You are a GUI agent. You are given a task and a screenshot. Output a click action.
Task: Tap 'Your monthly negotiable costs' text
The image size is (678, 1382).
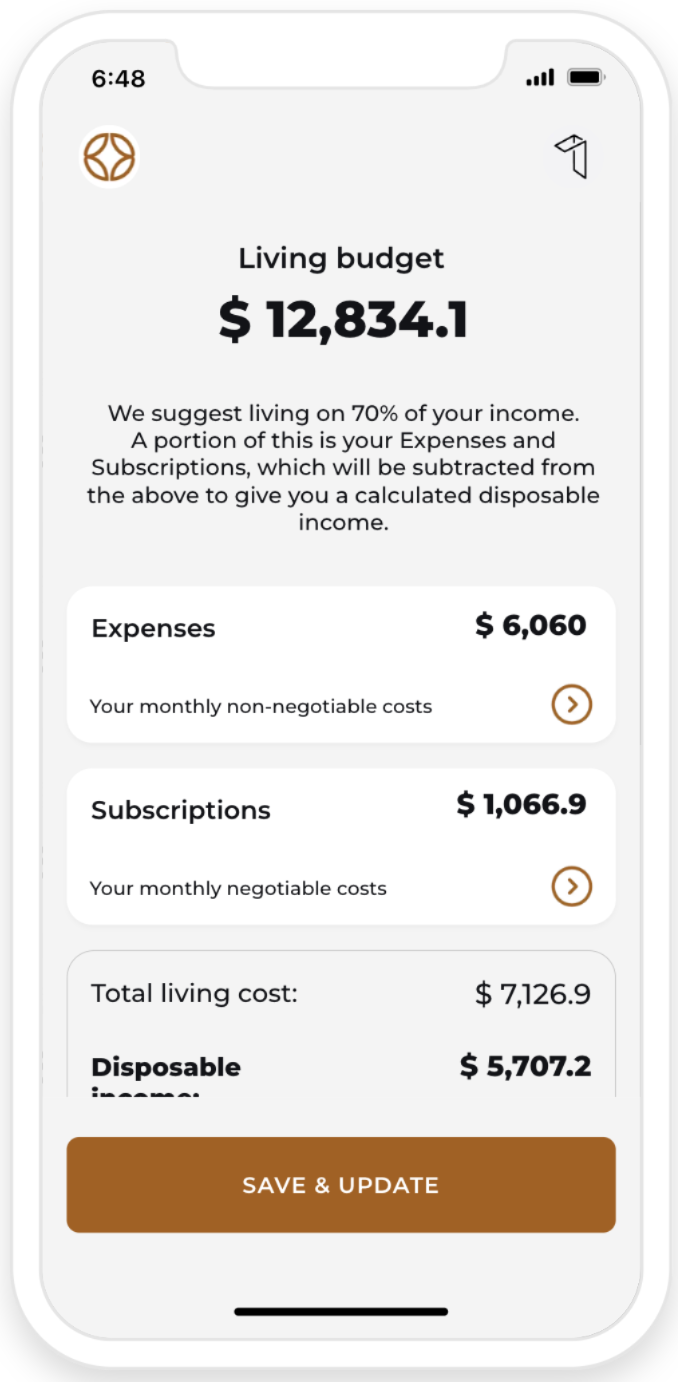(x=238, y=888)
